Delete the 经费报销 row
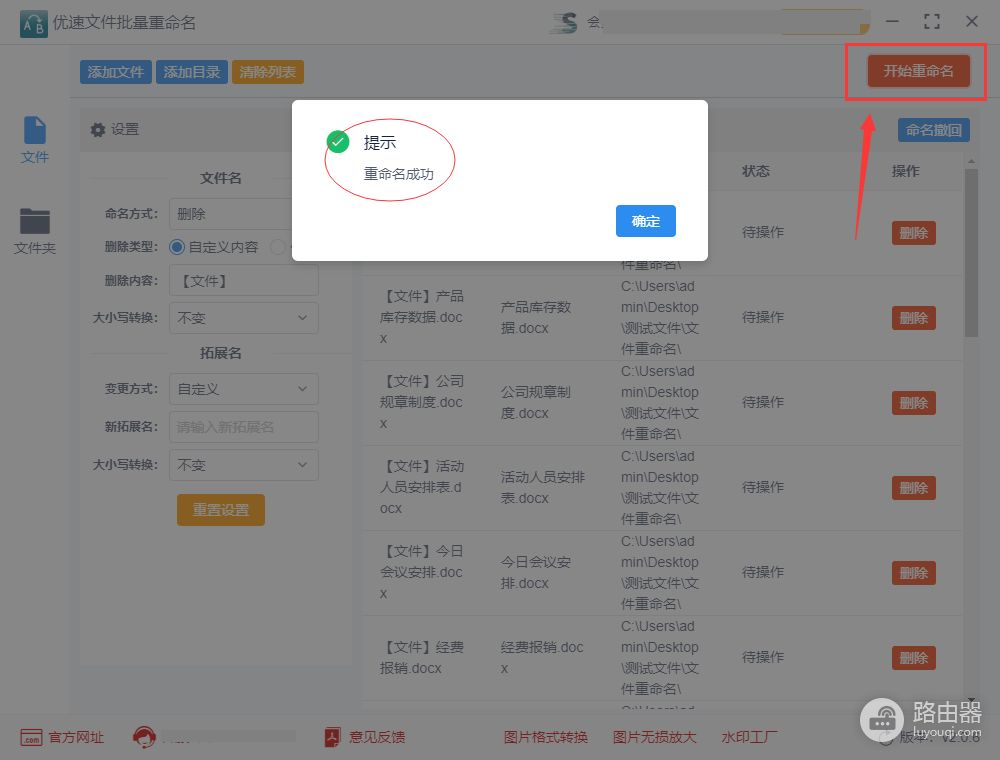Image resolution: width=1000 pixels, height=760 pixels. (913, 657)
